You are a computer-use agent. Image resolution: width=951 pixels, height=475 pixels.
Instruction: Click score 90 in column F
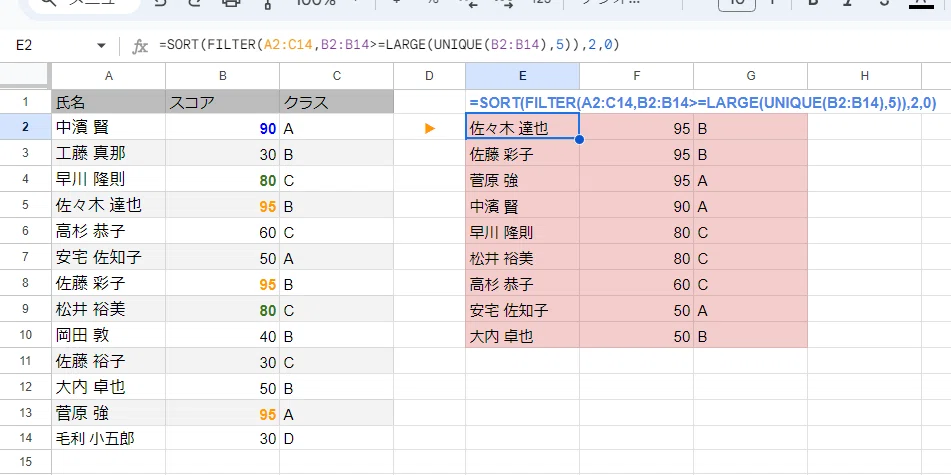(636, 206)
